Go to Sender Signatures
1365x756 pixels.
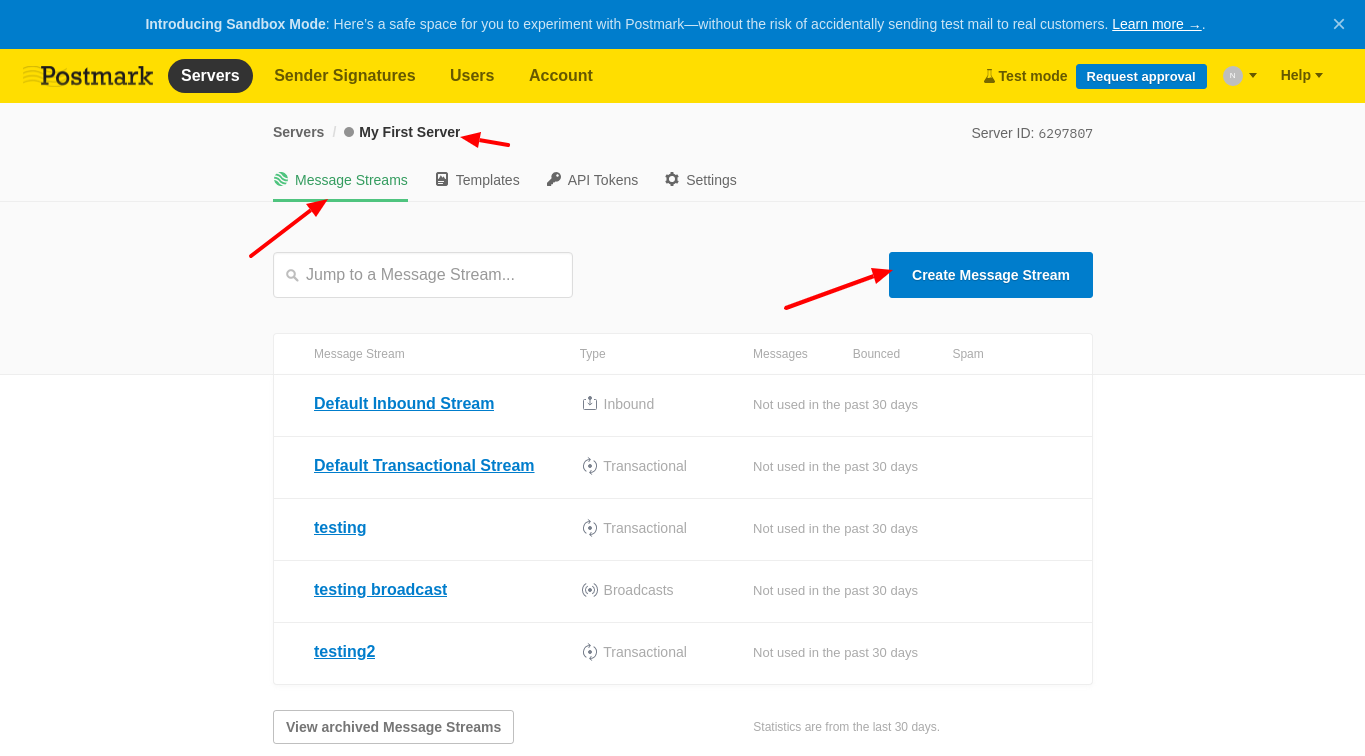[x=345, y=76]
